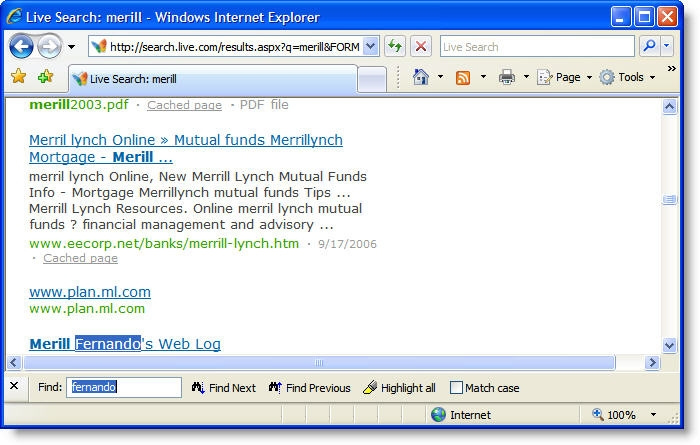Click the vertical scrollbar thumb
The width and height of the screenshot is (700, 445).
coord(669,200)
